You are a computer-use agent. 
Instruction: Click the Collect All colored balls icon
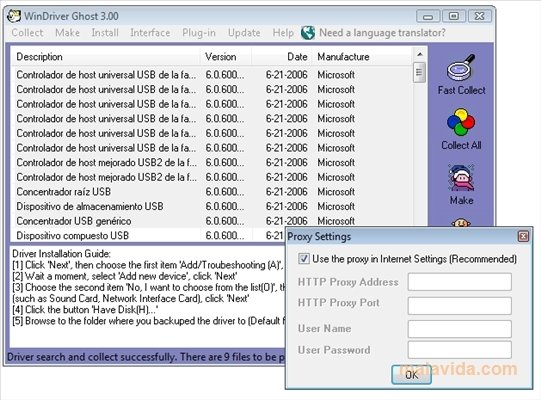point(461,122)
